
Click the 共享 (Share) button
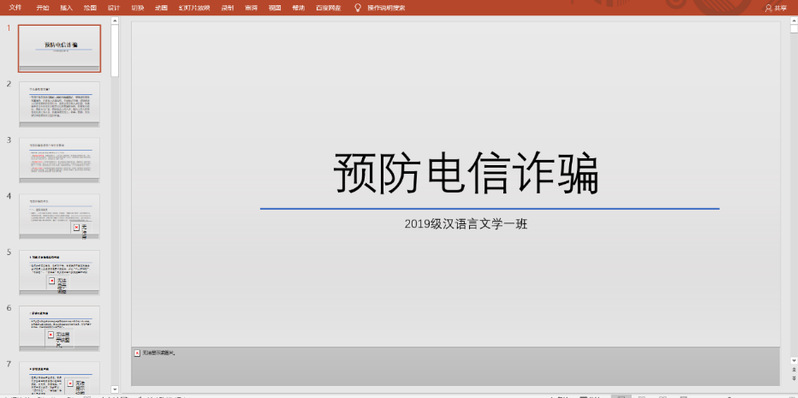pyautogui.click(x=776, y=8)
